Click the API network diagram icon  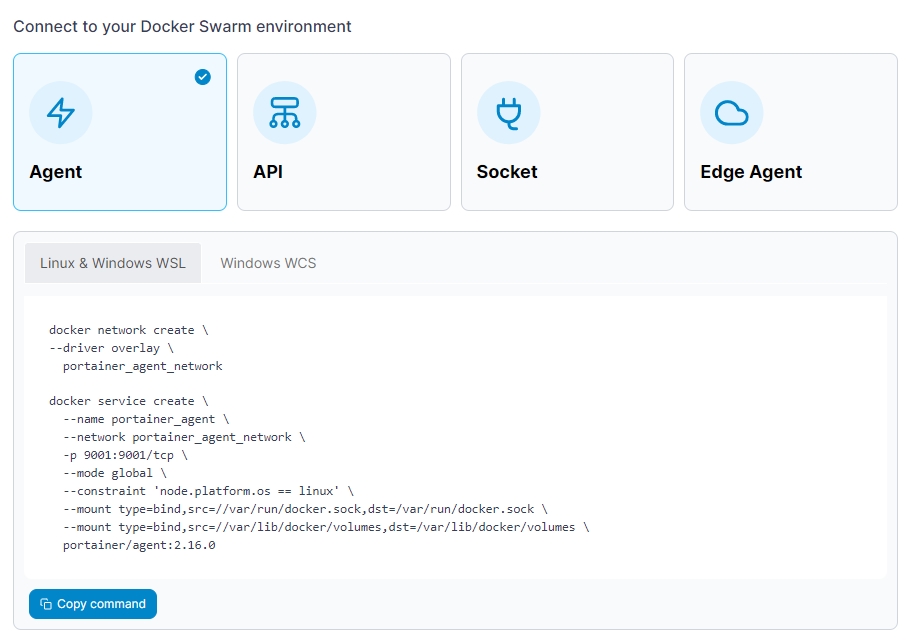coord(284,113)
